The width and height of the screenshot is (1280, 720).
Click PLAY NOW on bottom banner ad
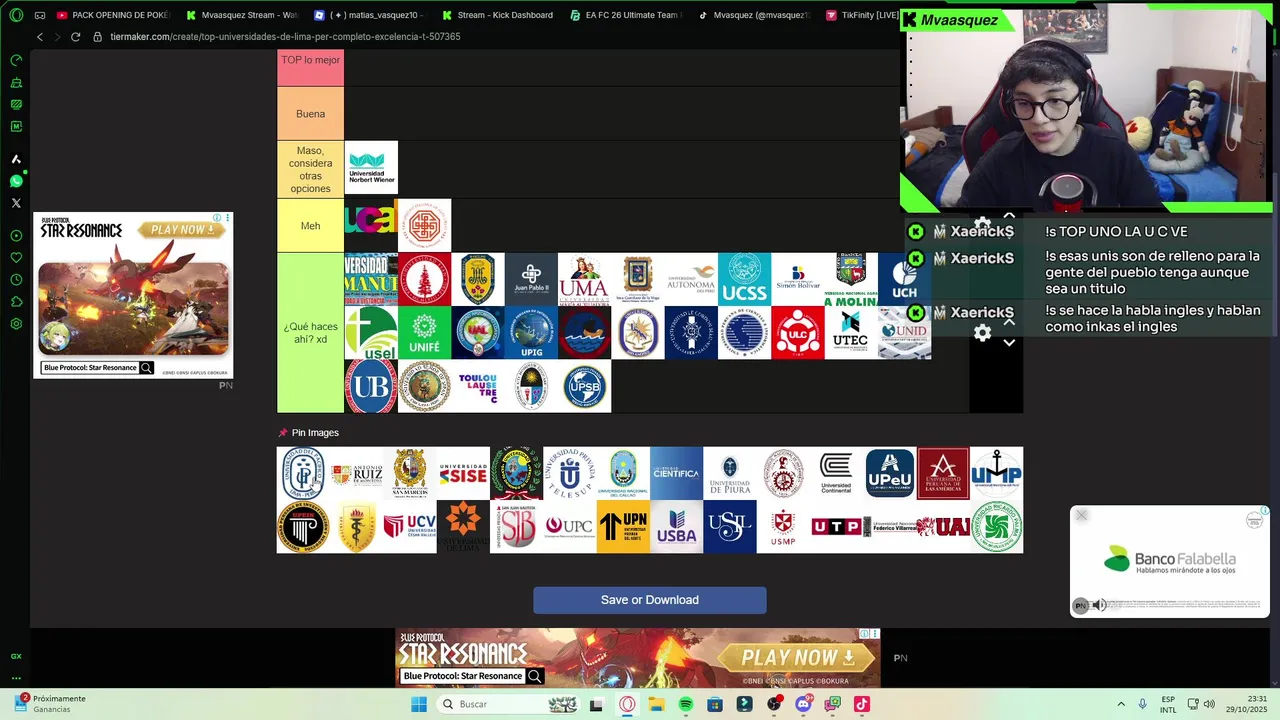coord(797,657)
